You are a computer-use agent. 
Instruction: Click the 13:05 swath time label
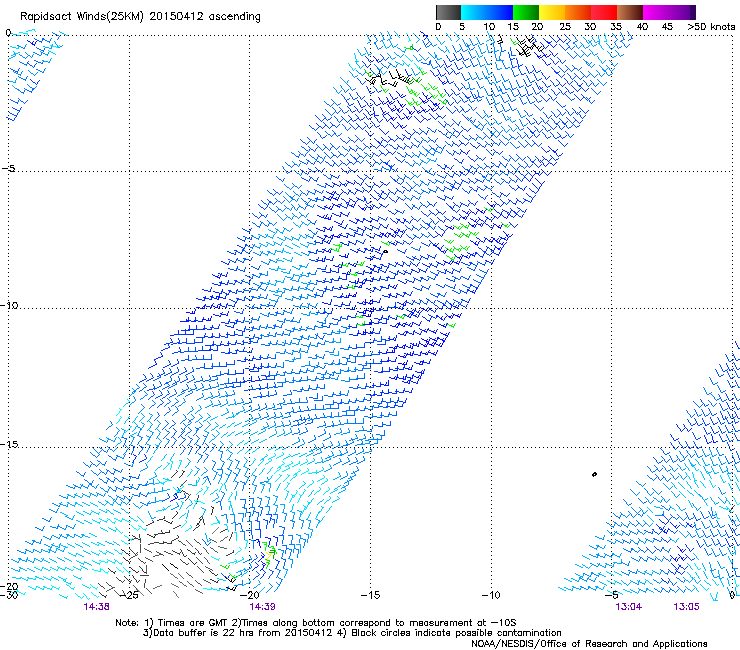pyautogui.click(x=686, y=607)
